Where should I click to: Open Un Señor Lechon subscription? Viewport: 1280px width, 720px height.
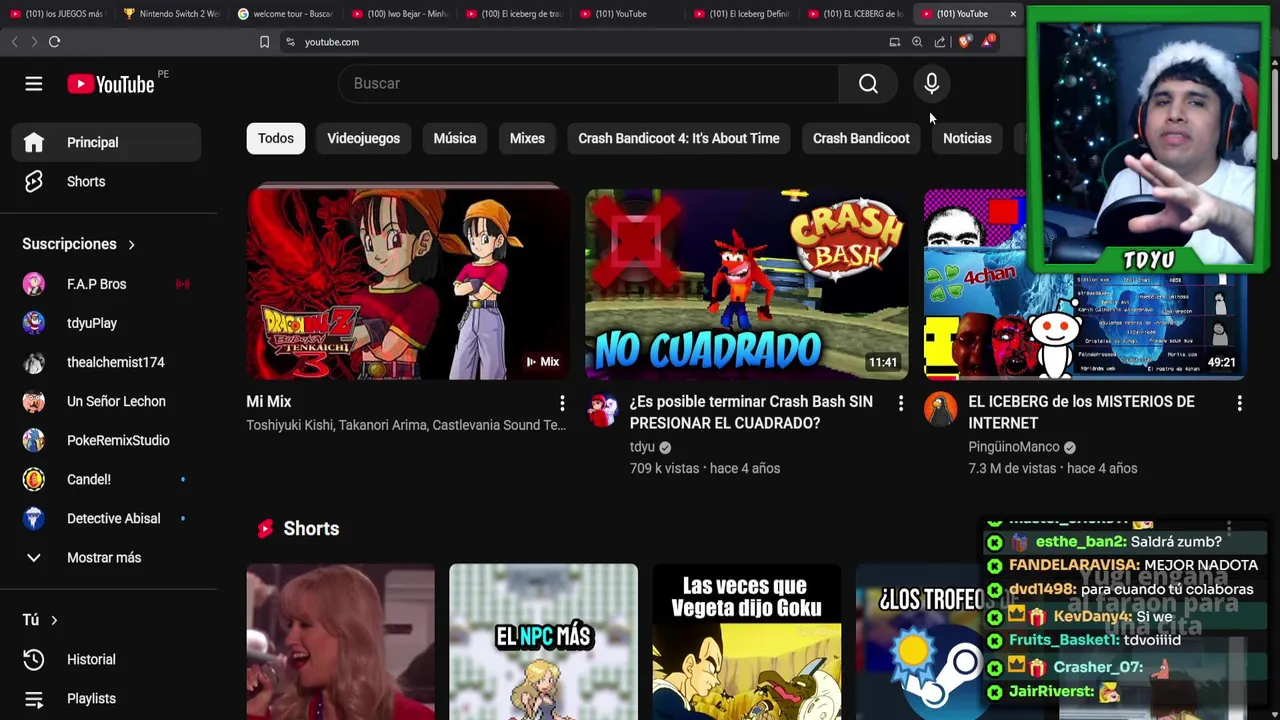point(106,401)
